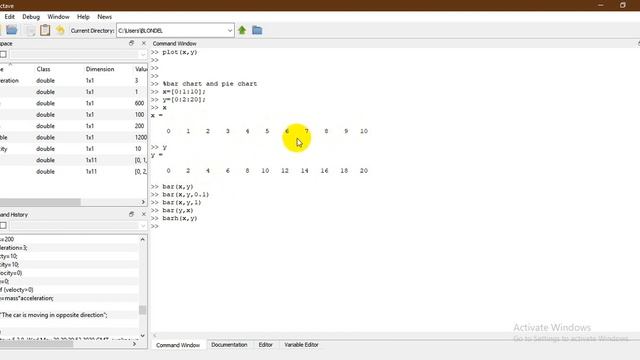The width and height of the screenshot is (640, 360).
Task: Click the 'plot(x,y)' command line
Action: 180,52
